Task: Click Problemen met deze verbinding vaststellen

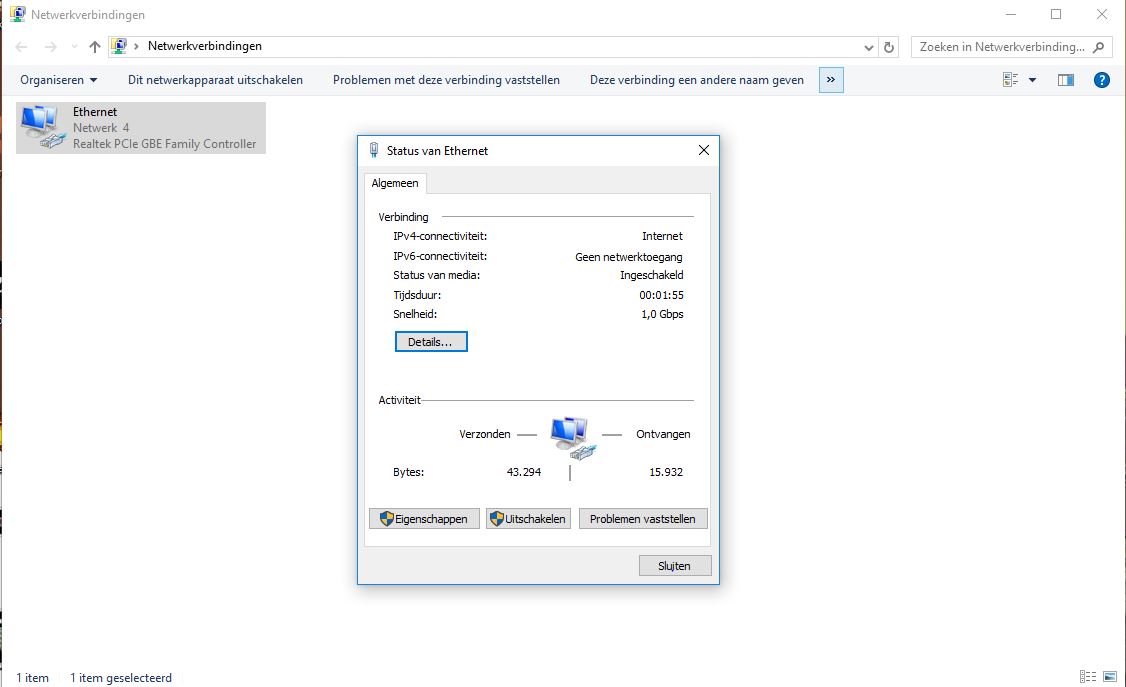Action: pos(446,80)
